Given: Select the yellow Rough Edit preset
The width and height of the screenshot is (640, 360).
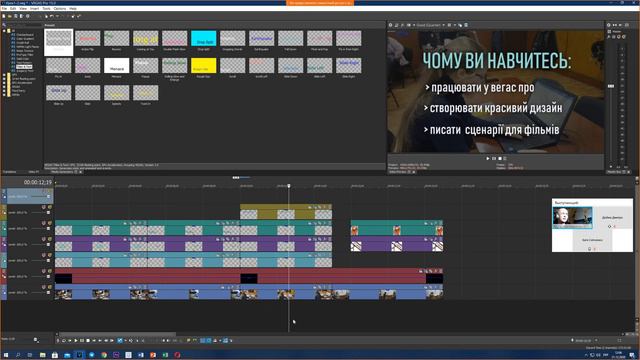Looking at the screenshot, I should click(x=203, y=67).
